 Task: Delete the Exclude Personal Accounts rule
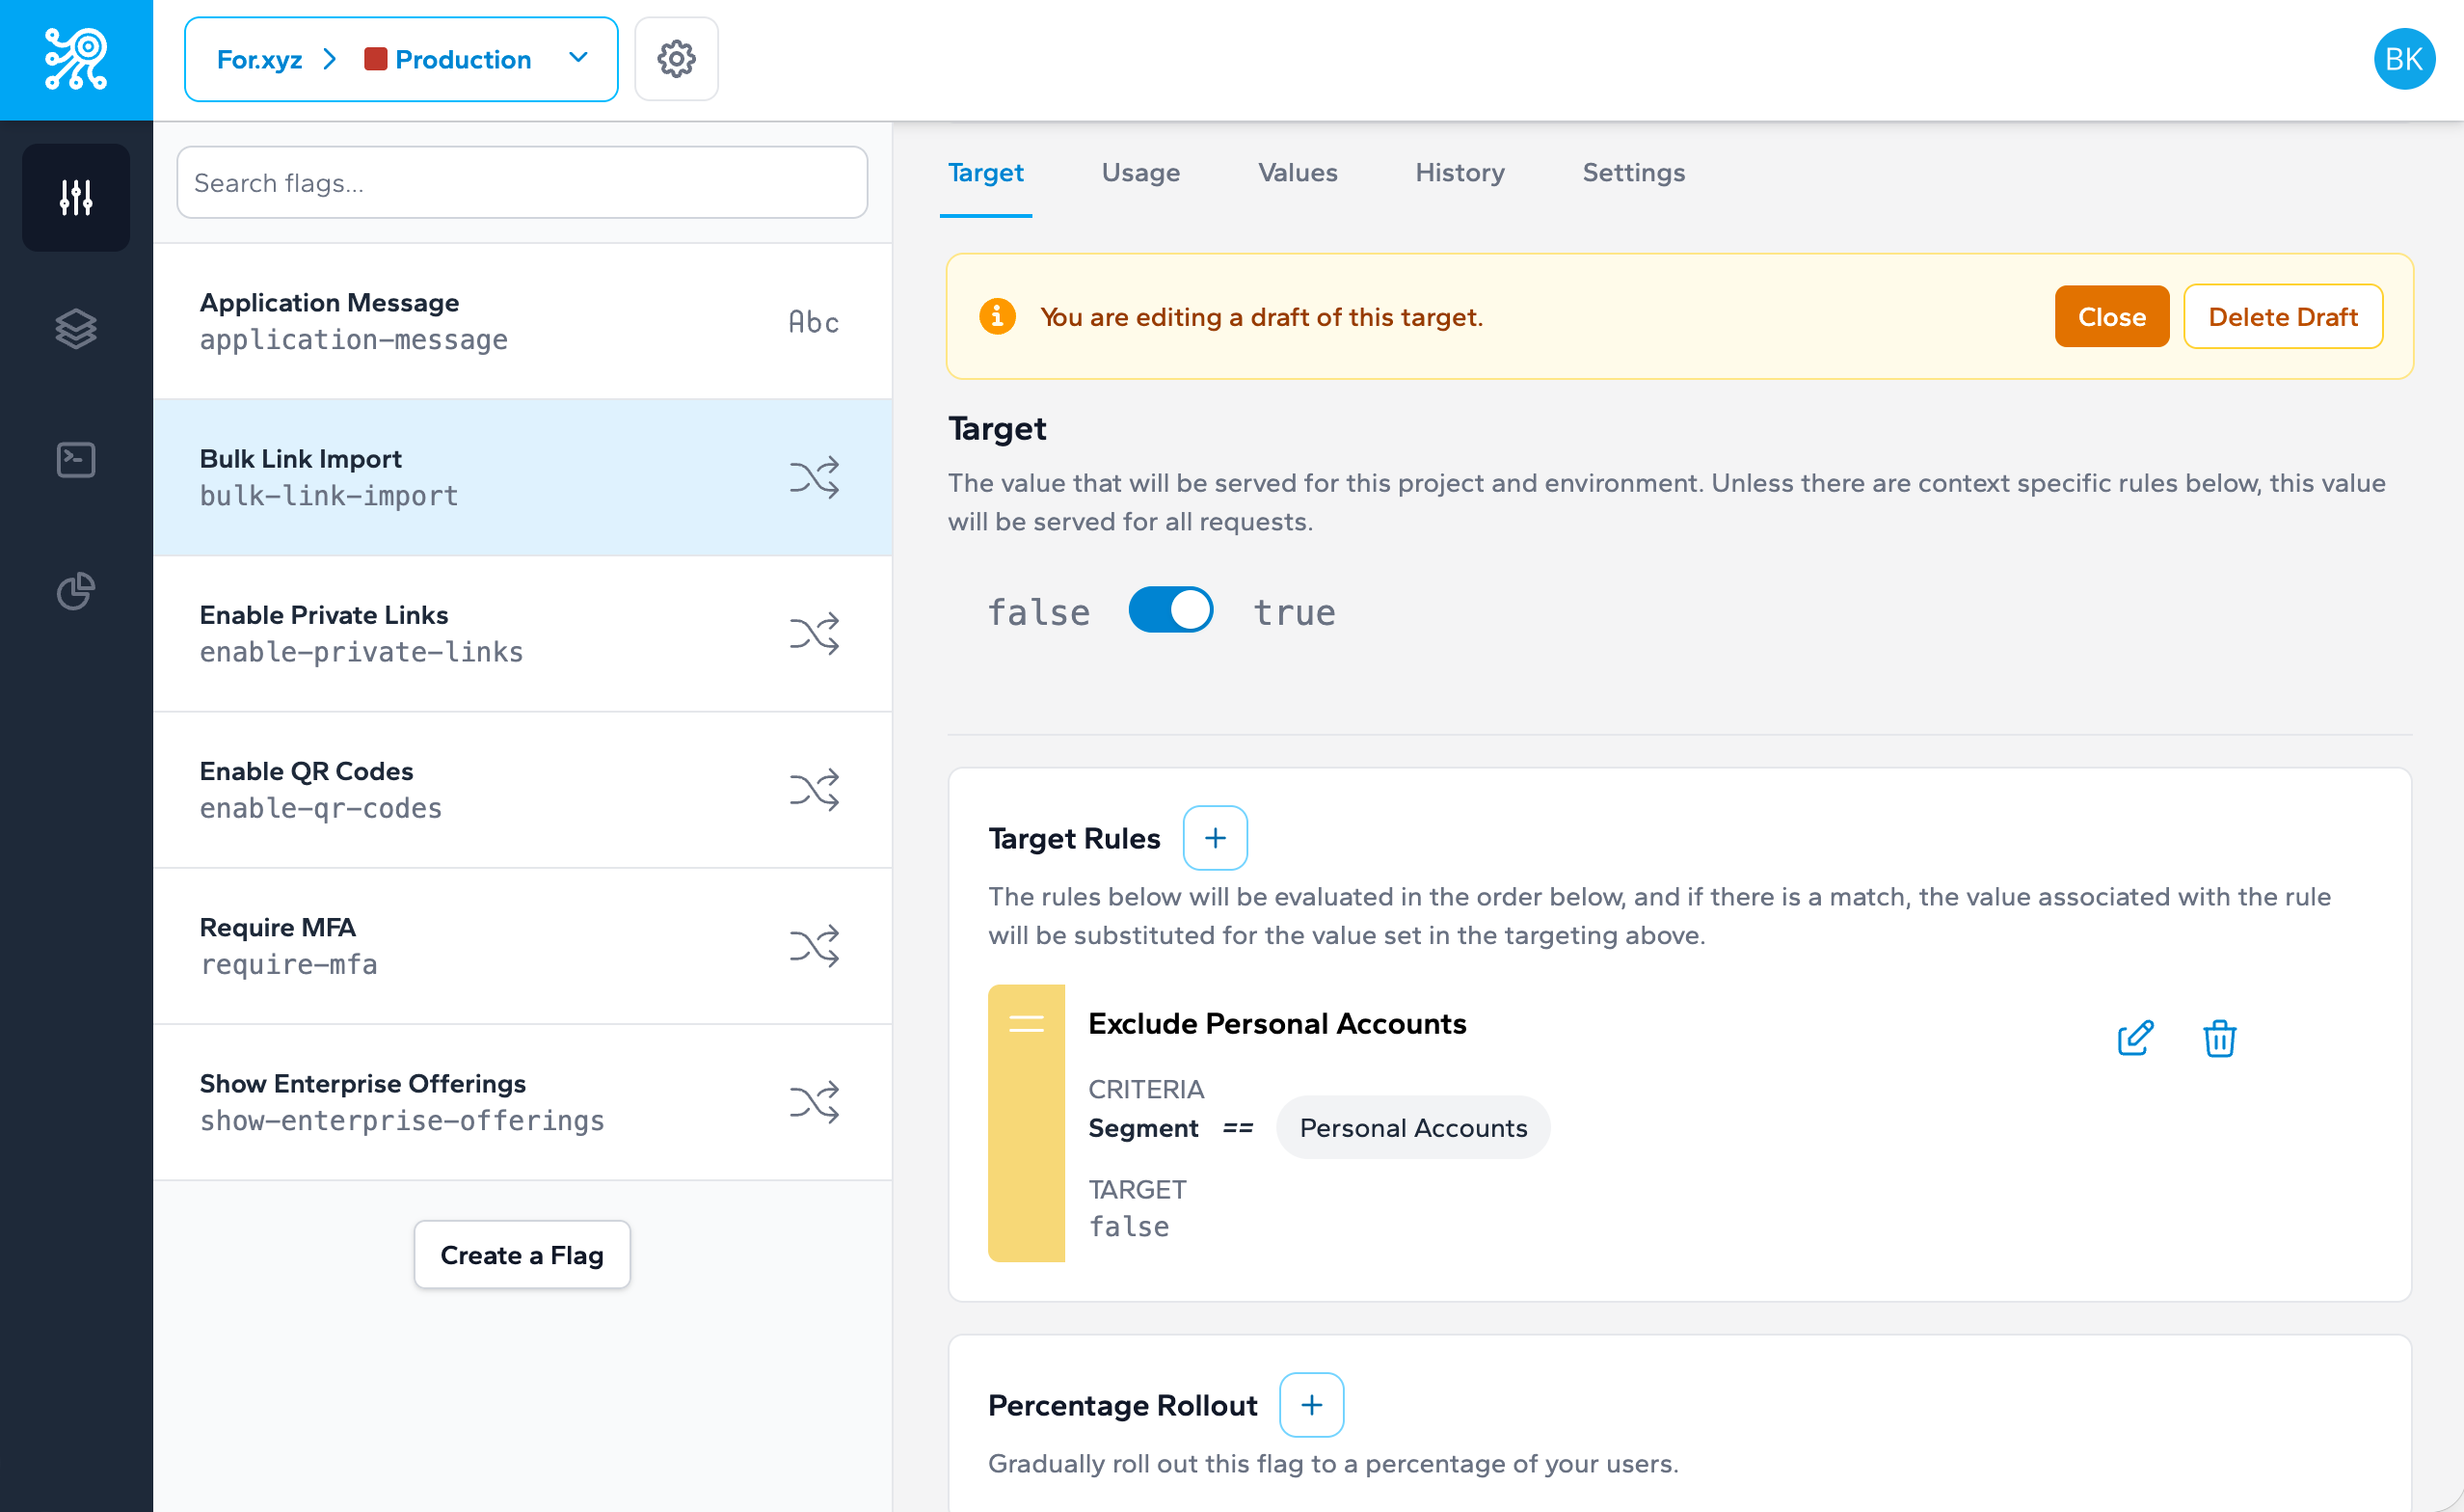click(x=2219, y=1039)
